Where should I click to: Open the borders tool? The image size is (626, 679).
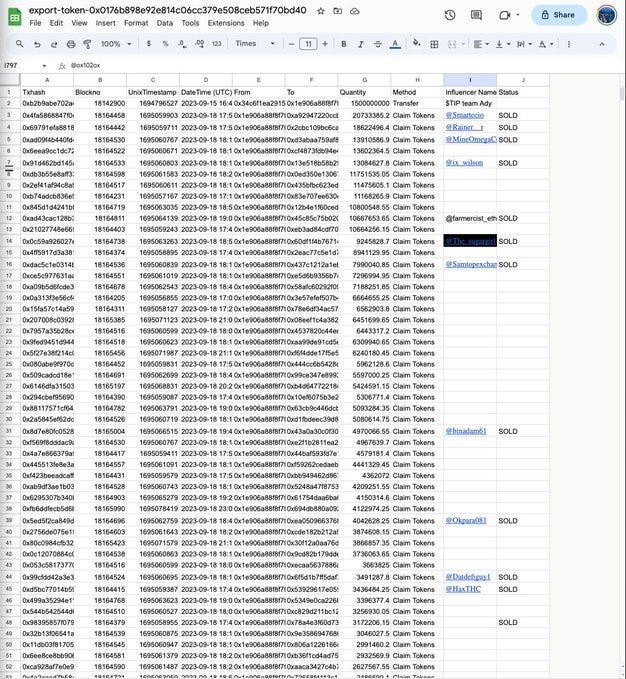434,44
